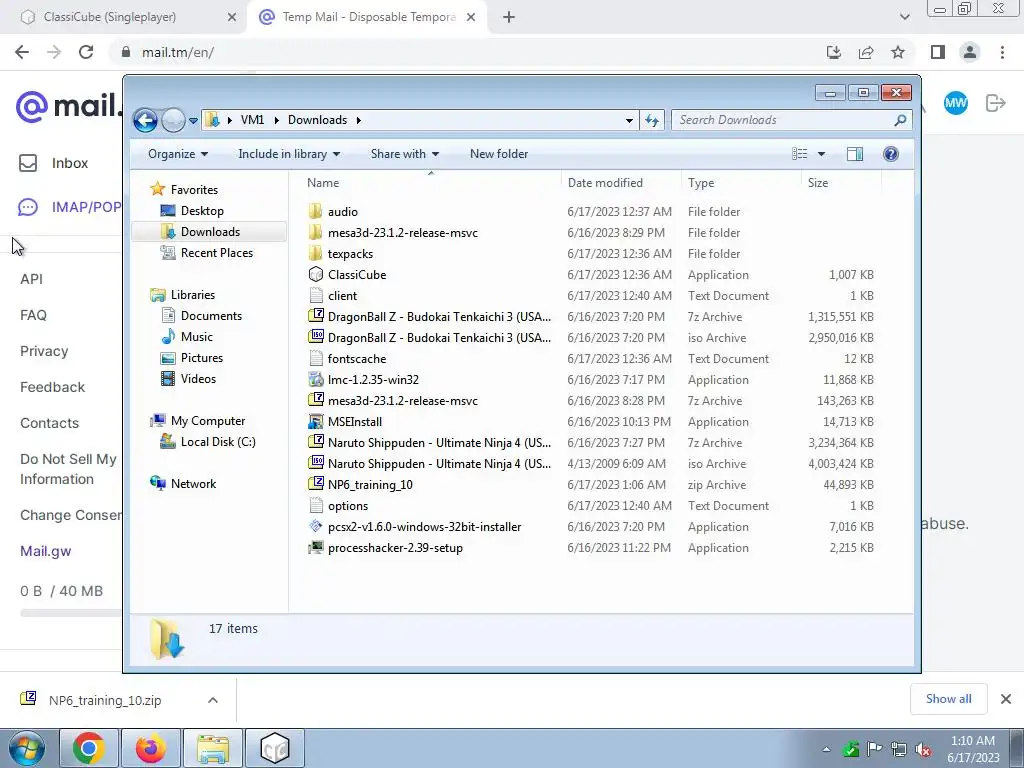This screenshot has width=1024, height=768.
Task: Click New folder button
Action: (x=499, y=154)
